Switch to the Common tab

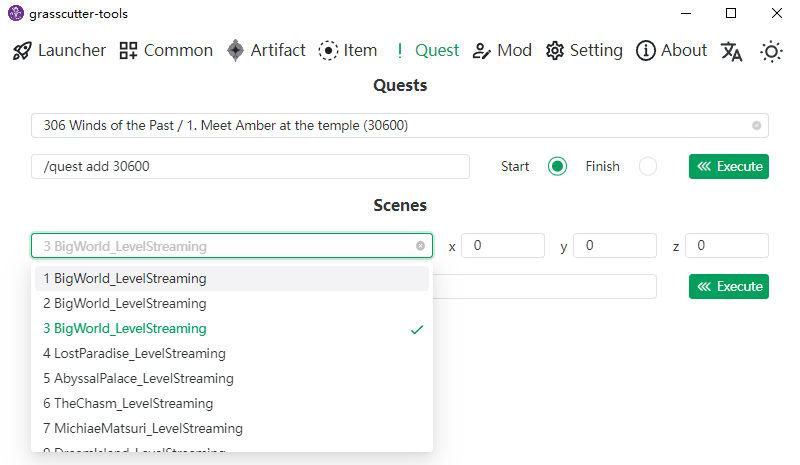(x=166, y=51)
